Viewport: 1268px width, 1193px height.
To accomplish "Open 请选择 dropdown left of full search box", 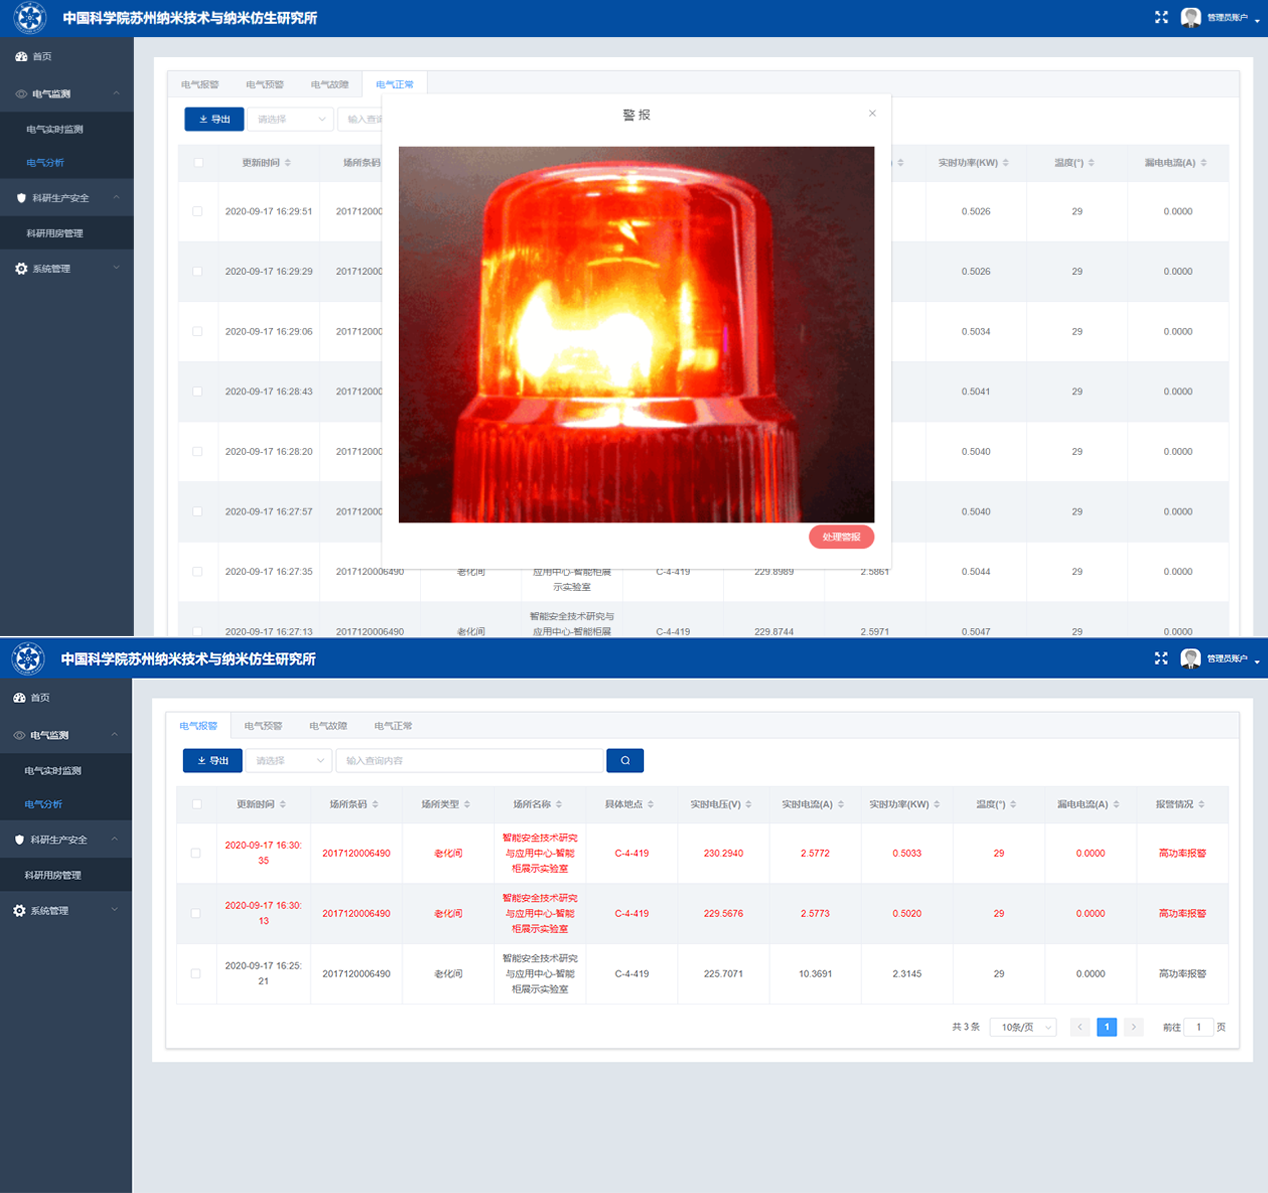I will coord(289,761).
